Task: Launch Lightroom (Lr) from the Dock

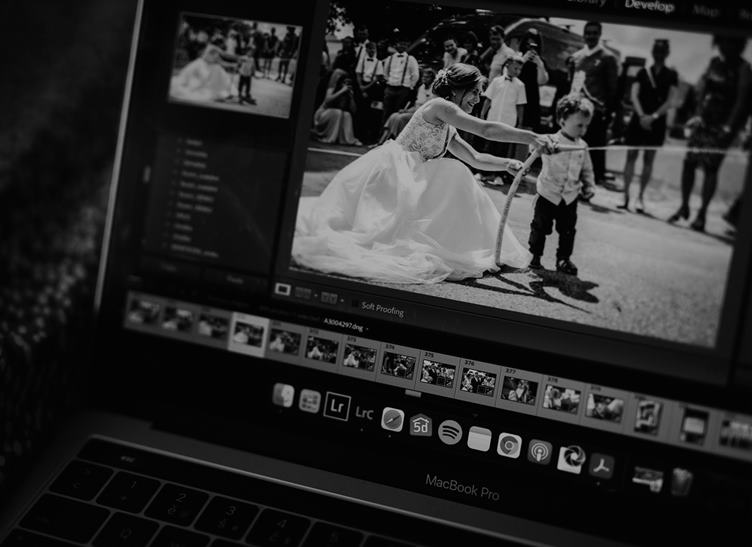Action: pos(337,407)
